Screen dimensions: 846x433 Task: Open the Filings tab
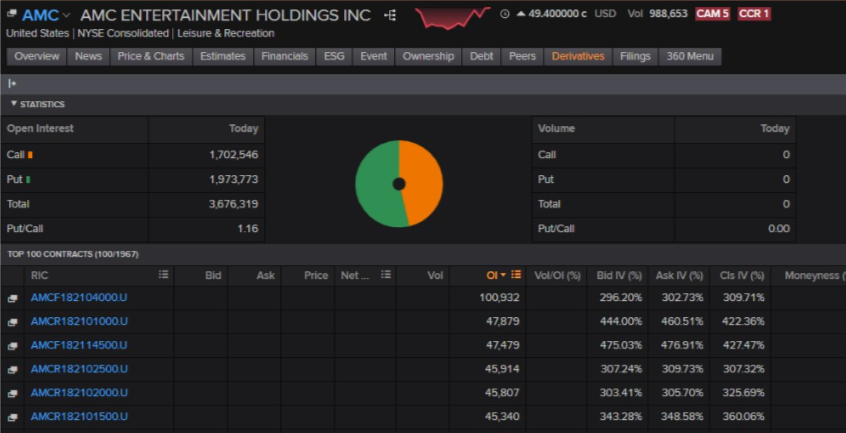click(x=635, y=56)
